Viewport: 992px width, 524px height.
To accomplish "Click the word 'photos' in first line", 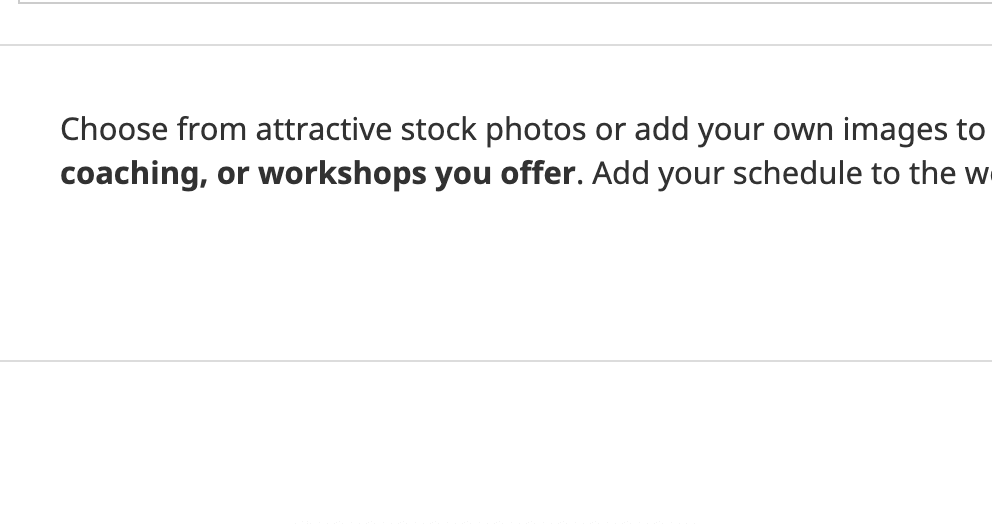I will pos(536,130).
